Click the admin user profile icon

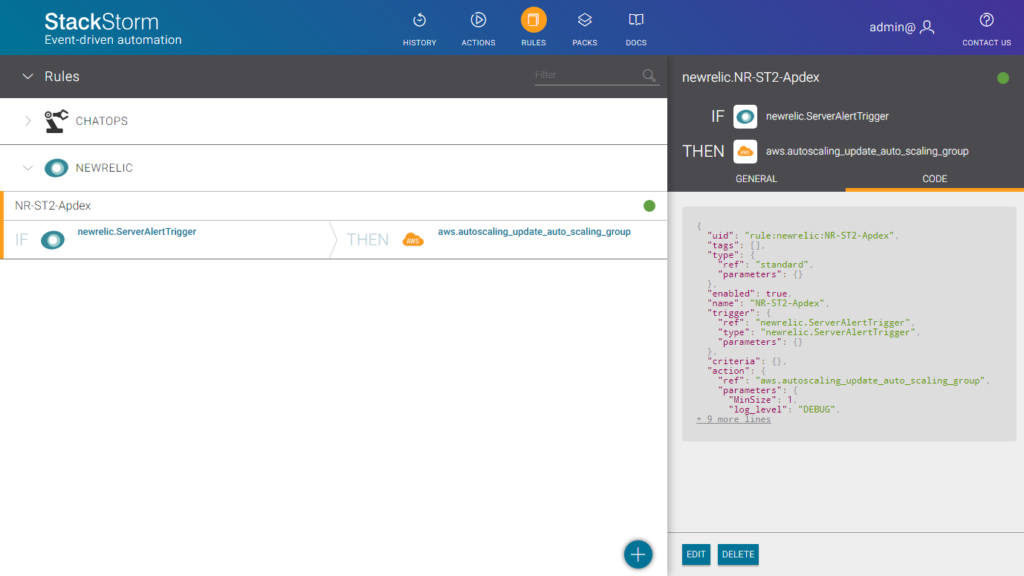coord(927,27)
